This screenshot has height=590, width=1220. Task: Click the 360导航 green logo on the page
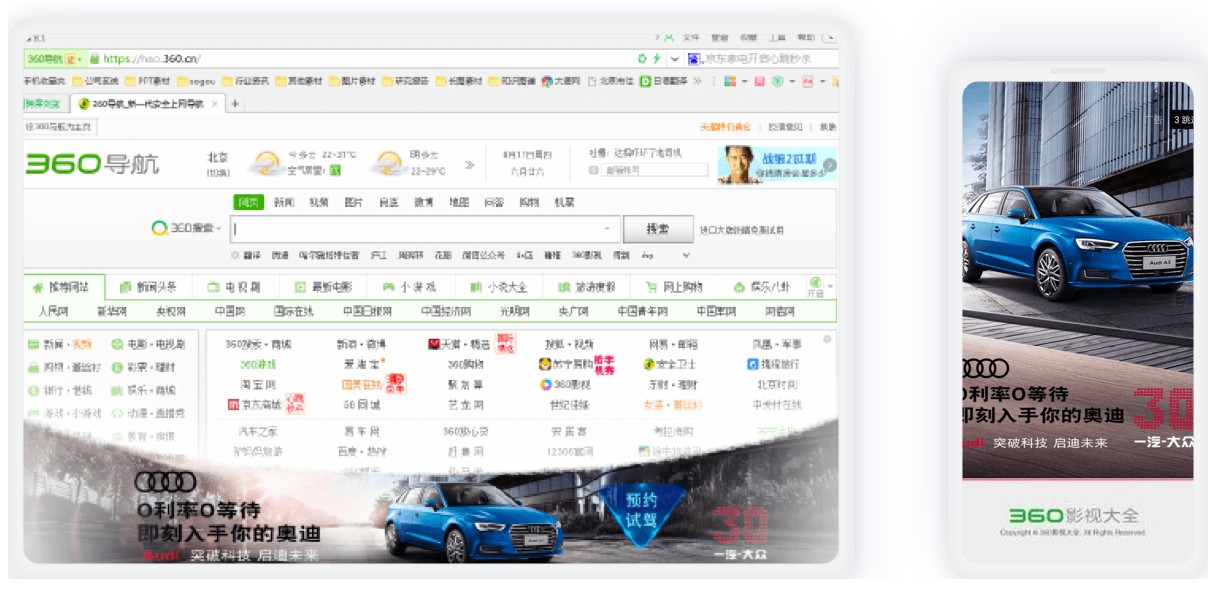[x=93, y=164]
